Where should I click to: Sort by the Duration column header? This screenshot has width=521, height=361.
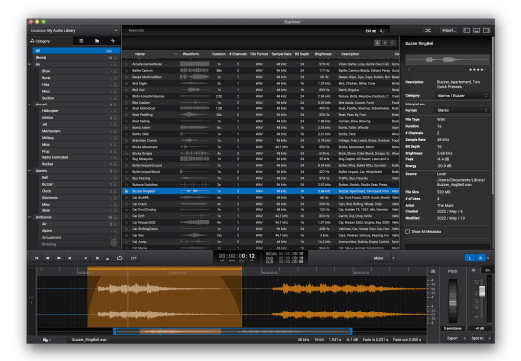coord(219,54)
